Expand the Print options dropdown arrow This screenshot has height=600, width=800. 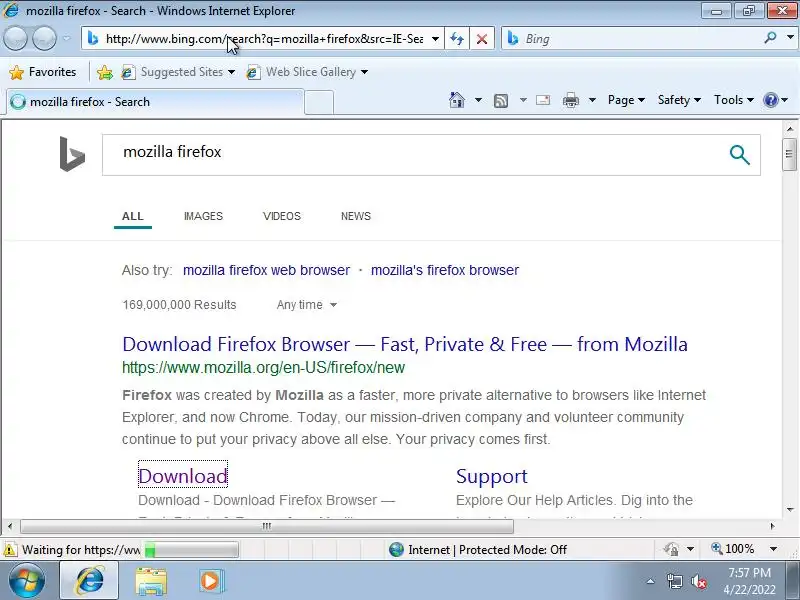pyautogui.click(x=592, y=100)
